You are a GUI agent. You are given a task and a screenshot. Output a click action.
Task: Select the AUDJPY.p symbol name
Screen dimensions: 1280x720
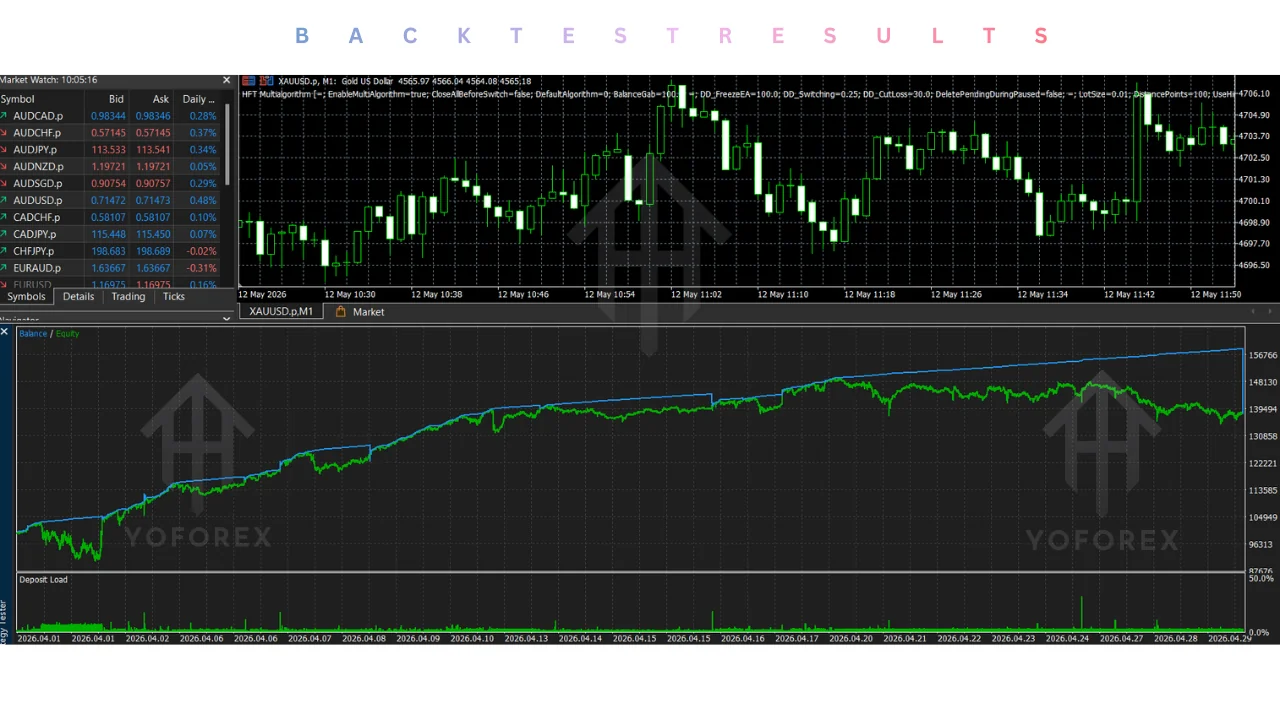point(35,150)
